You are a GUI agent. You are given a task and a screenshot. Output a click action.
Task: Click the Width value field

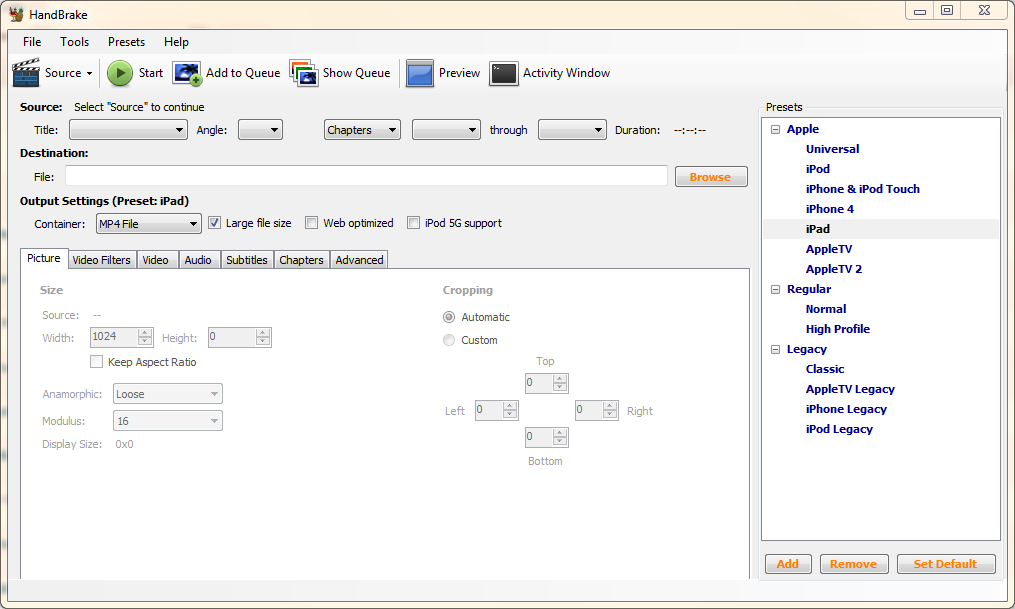pyautogui.click(x=122, y=337)
